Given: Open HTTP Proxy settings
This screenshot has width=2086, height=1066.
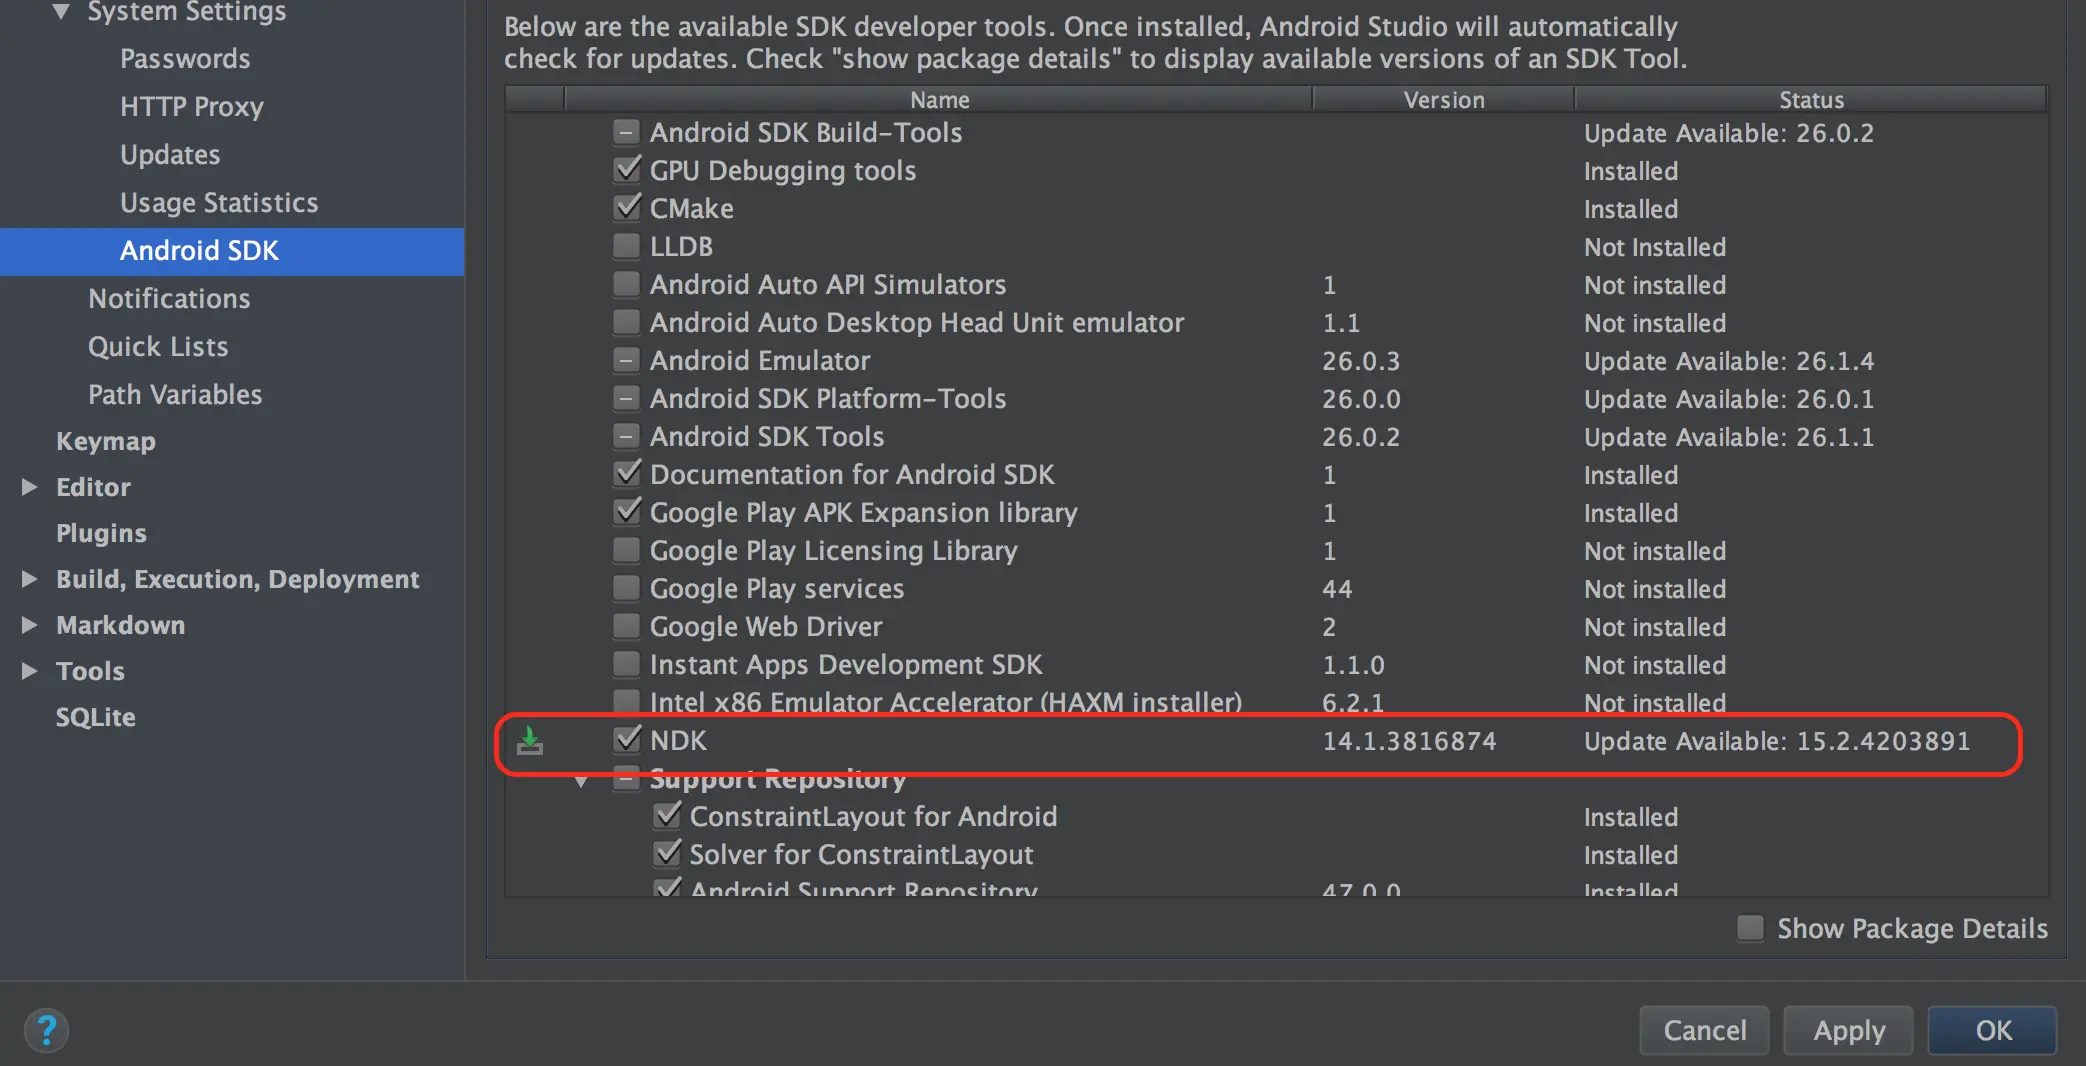Looking at the screenshot, I should point(192,107).
